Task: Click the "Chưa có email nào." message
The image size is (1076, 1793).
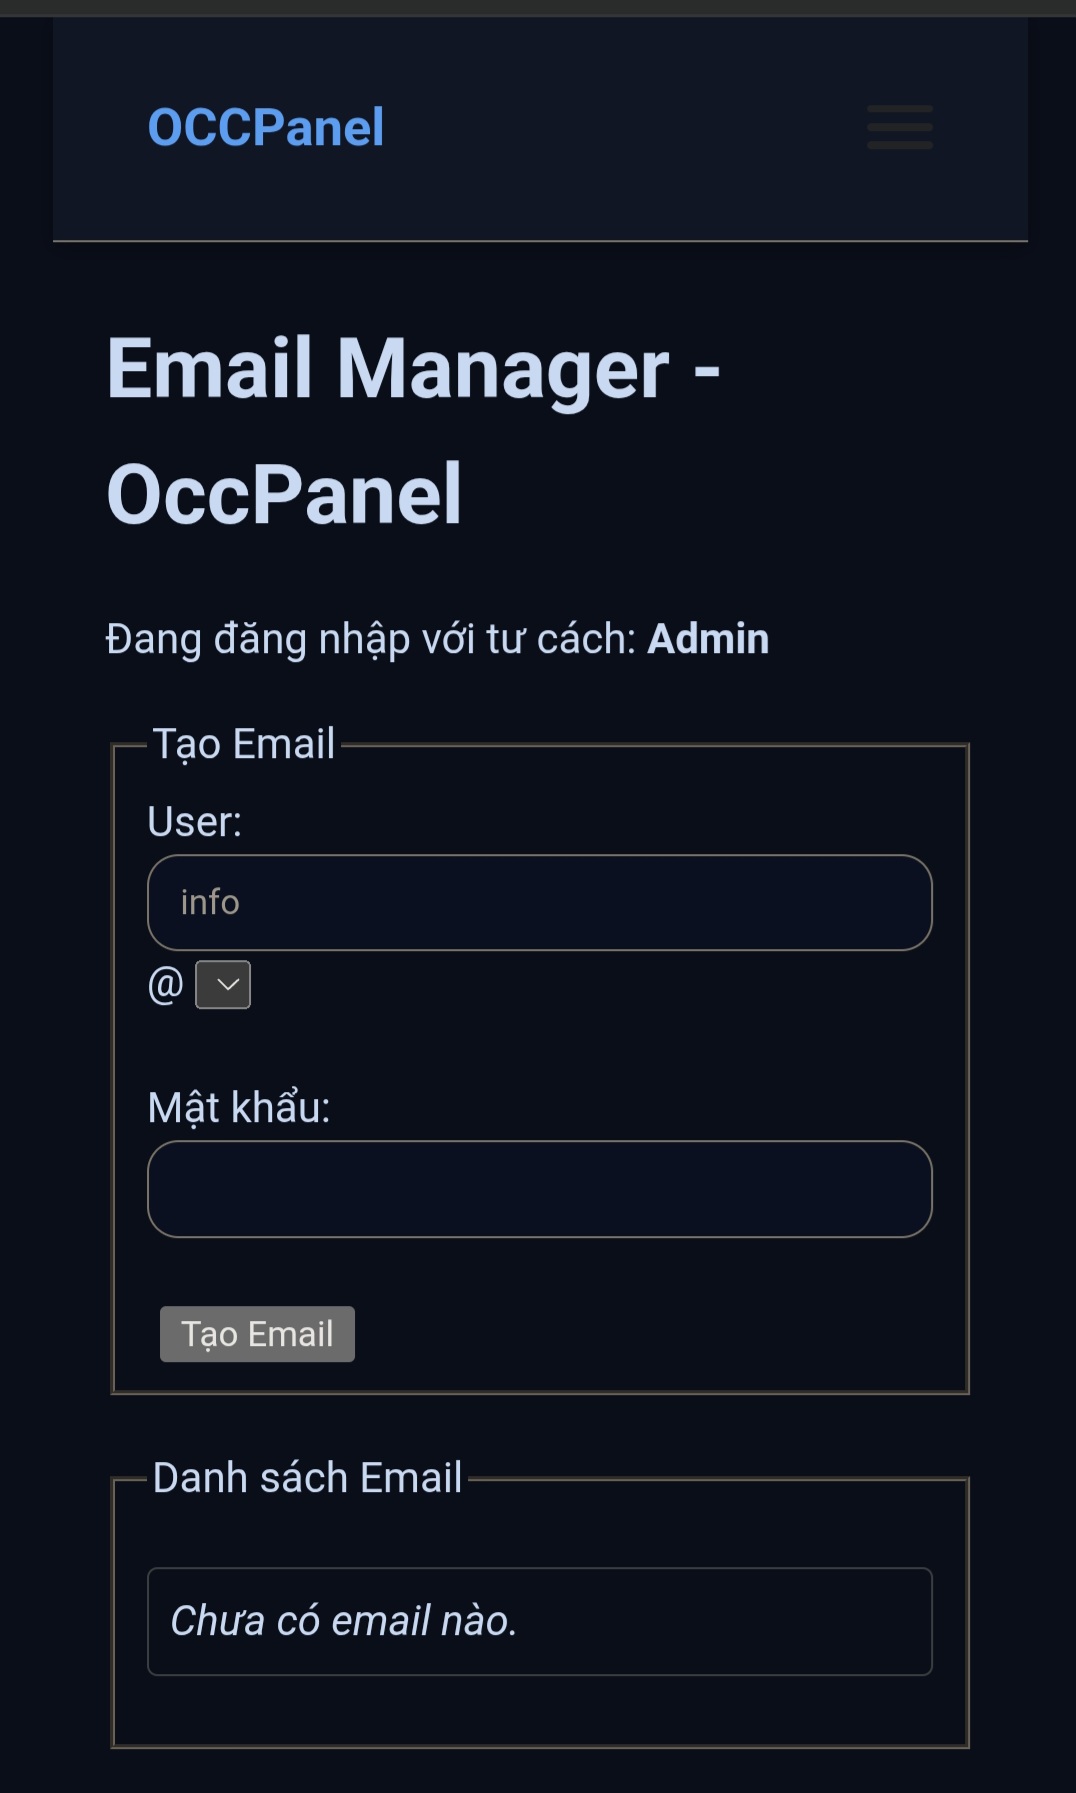Action: (x=343, y=1621)
